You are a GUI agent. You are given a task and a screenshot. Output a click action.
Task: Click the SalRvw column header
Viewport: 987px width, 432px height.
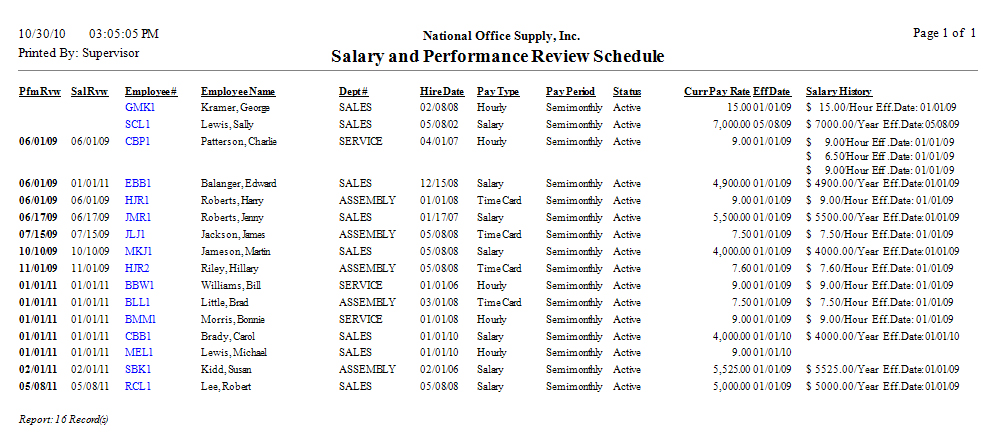89,91
